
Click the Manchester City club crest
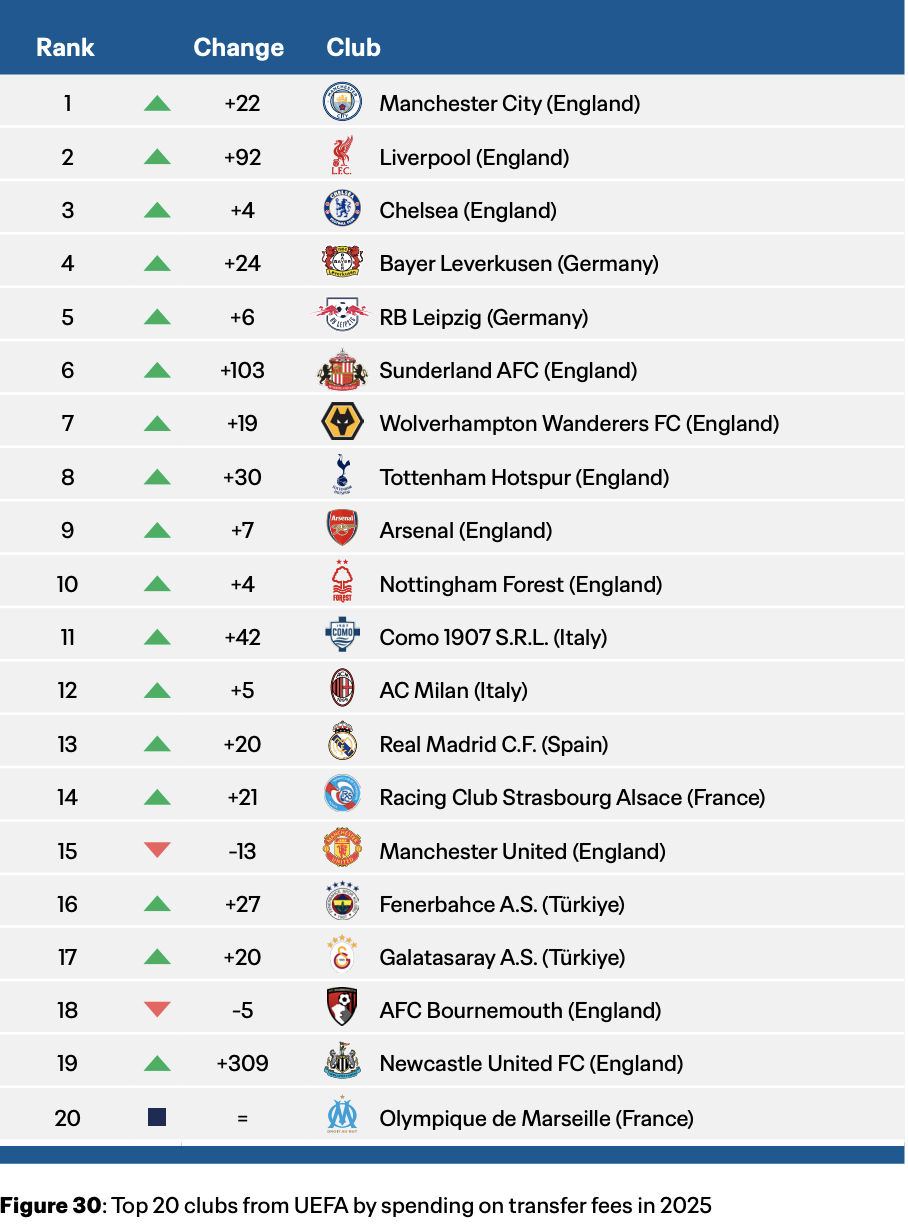[342, 103]
